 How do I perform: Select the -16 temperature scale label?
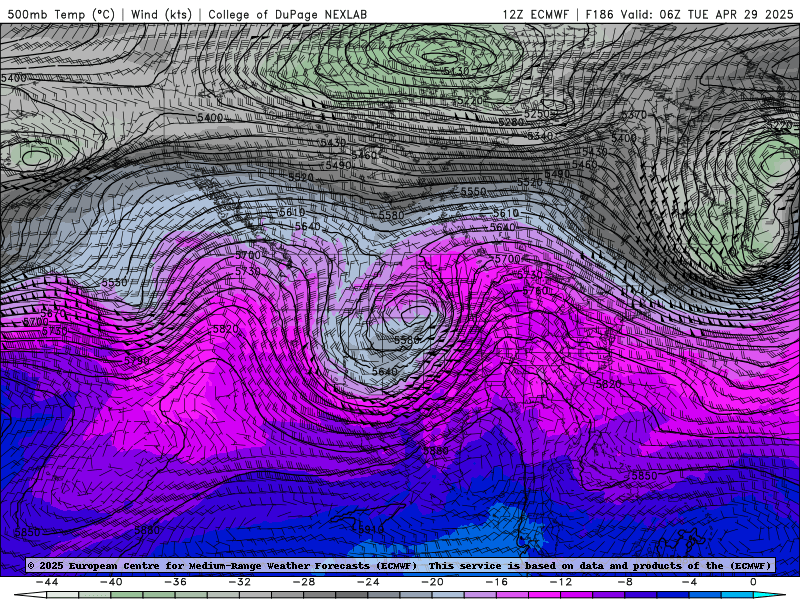(x=497, y=582)
